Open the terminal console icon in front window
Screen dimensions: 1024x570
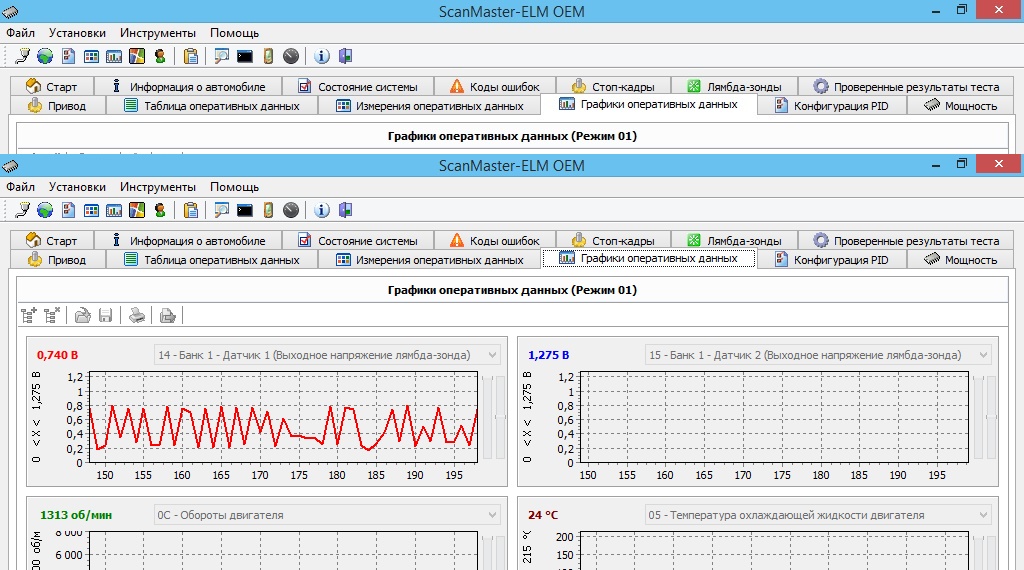(244, 210)
